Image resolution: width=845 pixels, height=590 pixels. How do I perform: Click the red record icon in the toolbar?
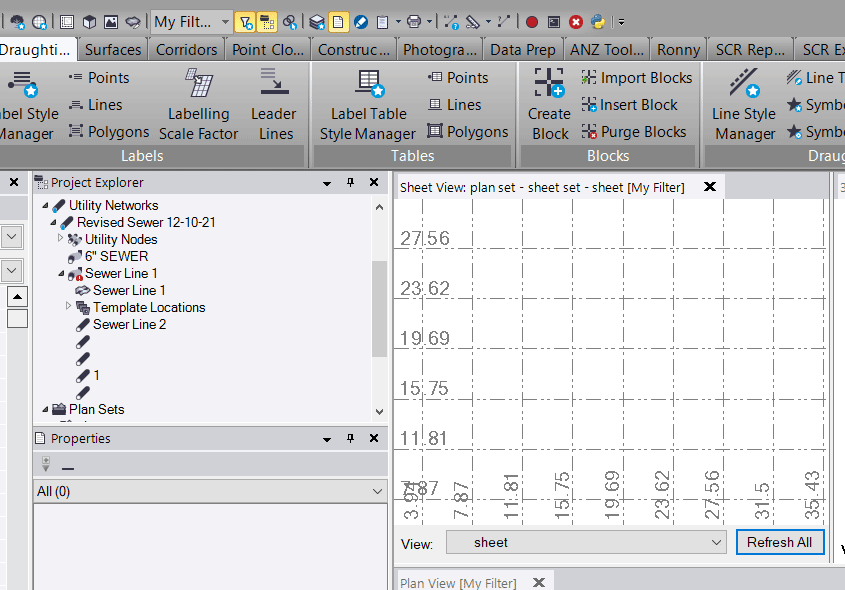pyautogui.click(x=530, y=21)
